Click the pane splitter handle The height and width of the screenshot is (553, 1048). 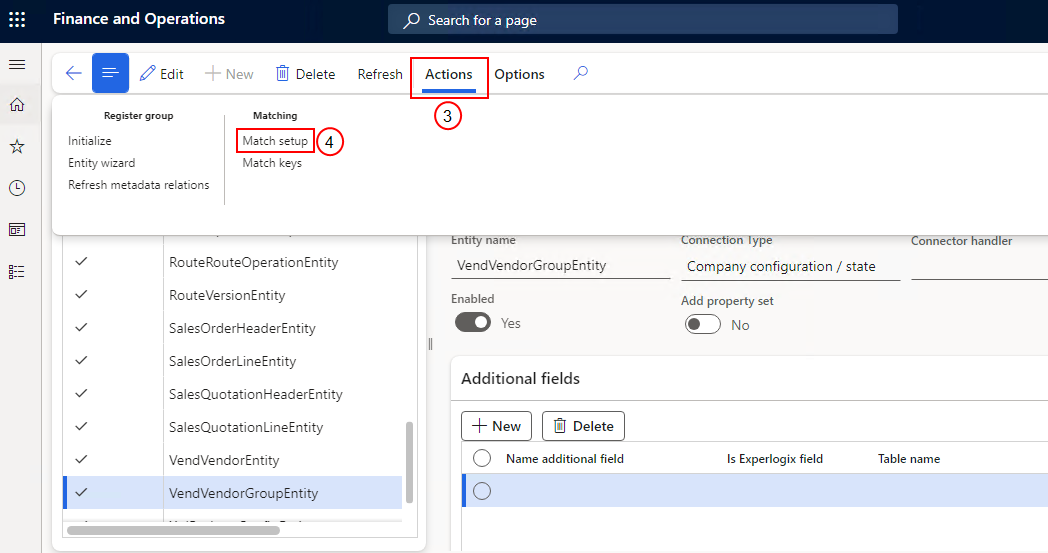pos(430,344)
